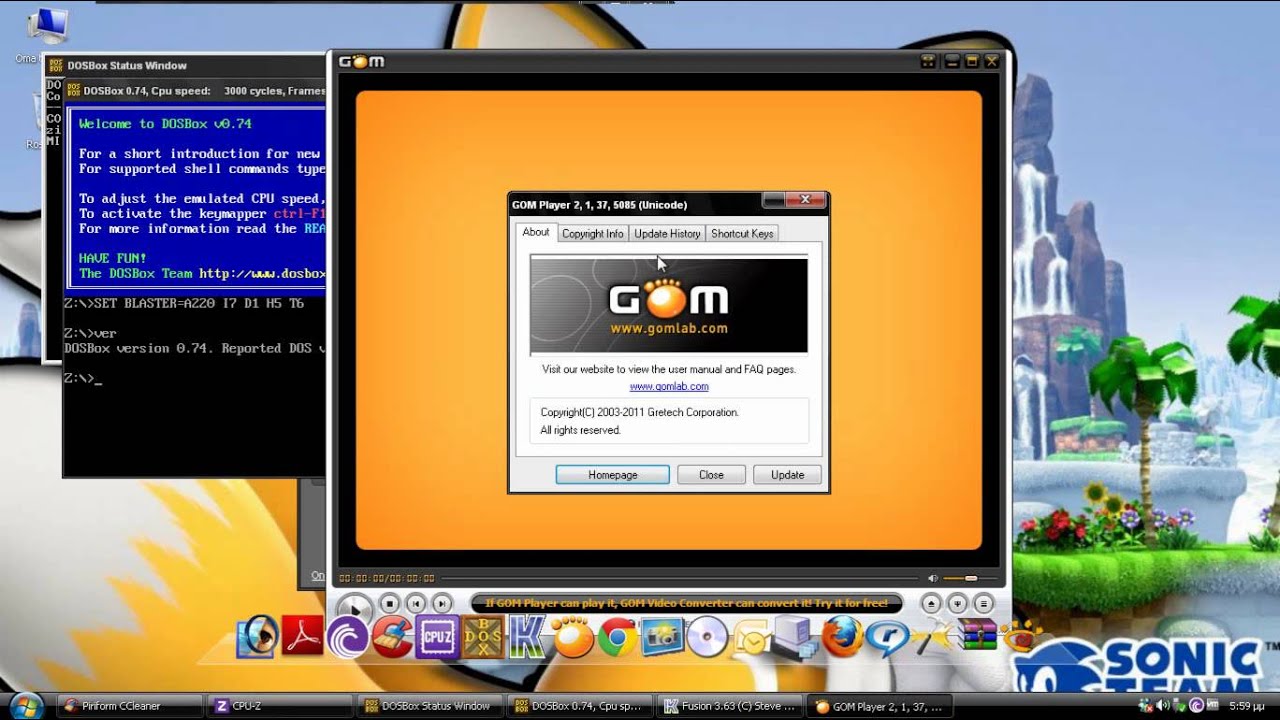This screenshot has height=720, width=1280.
Task: Click the GOM Player time counter display
Action: (x=386, y=578)
